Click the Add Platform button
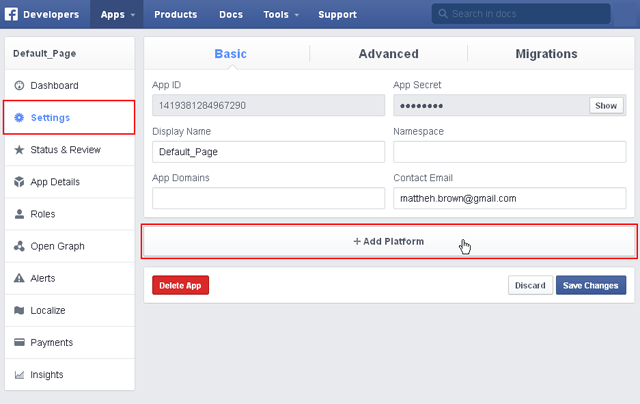Screen dimensions: 640x404 pyautogui.click(x=389, y=241)
